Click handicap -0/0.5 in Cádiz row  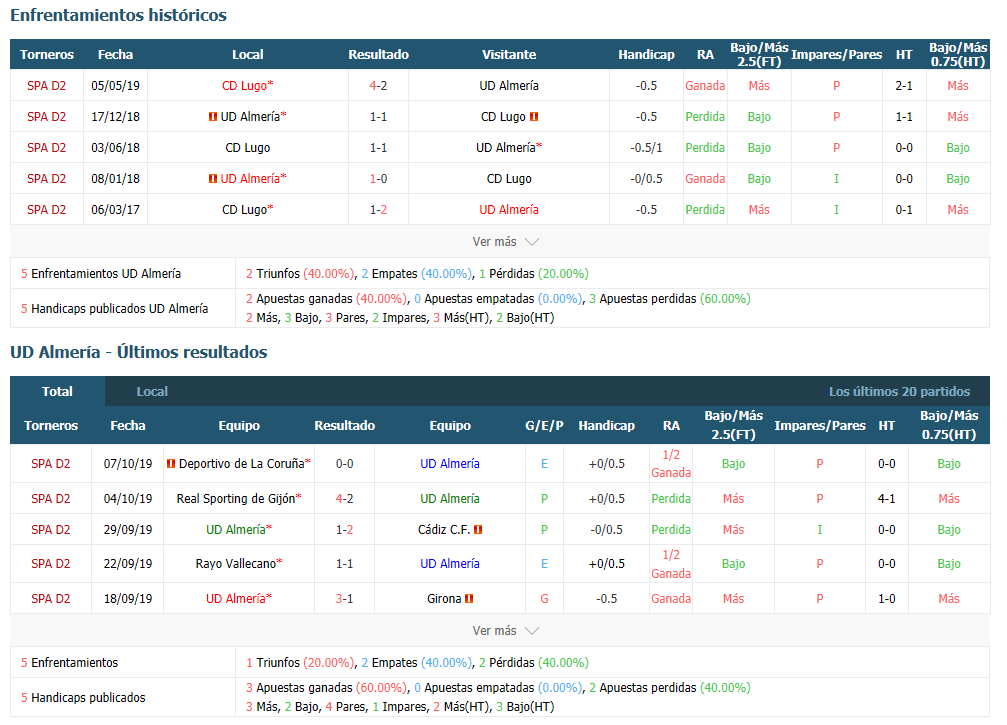[x=606, y=530]
